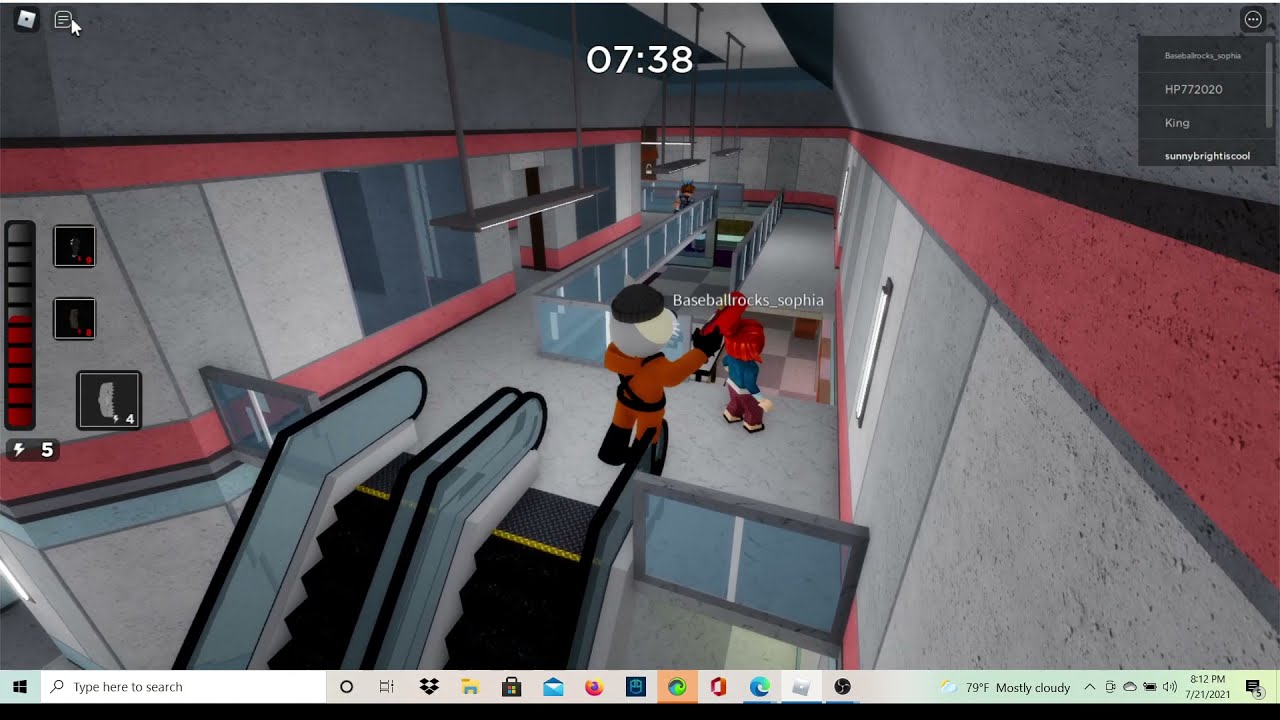1280x720 pixels.
Task: Activate the trap ability slot costing 4
Action: pyautogui.click(x=109, y=400)
